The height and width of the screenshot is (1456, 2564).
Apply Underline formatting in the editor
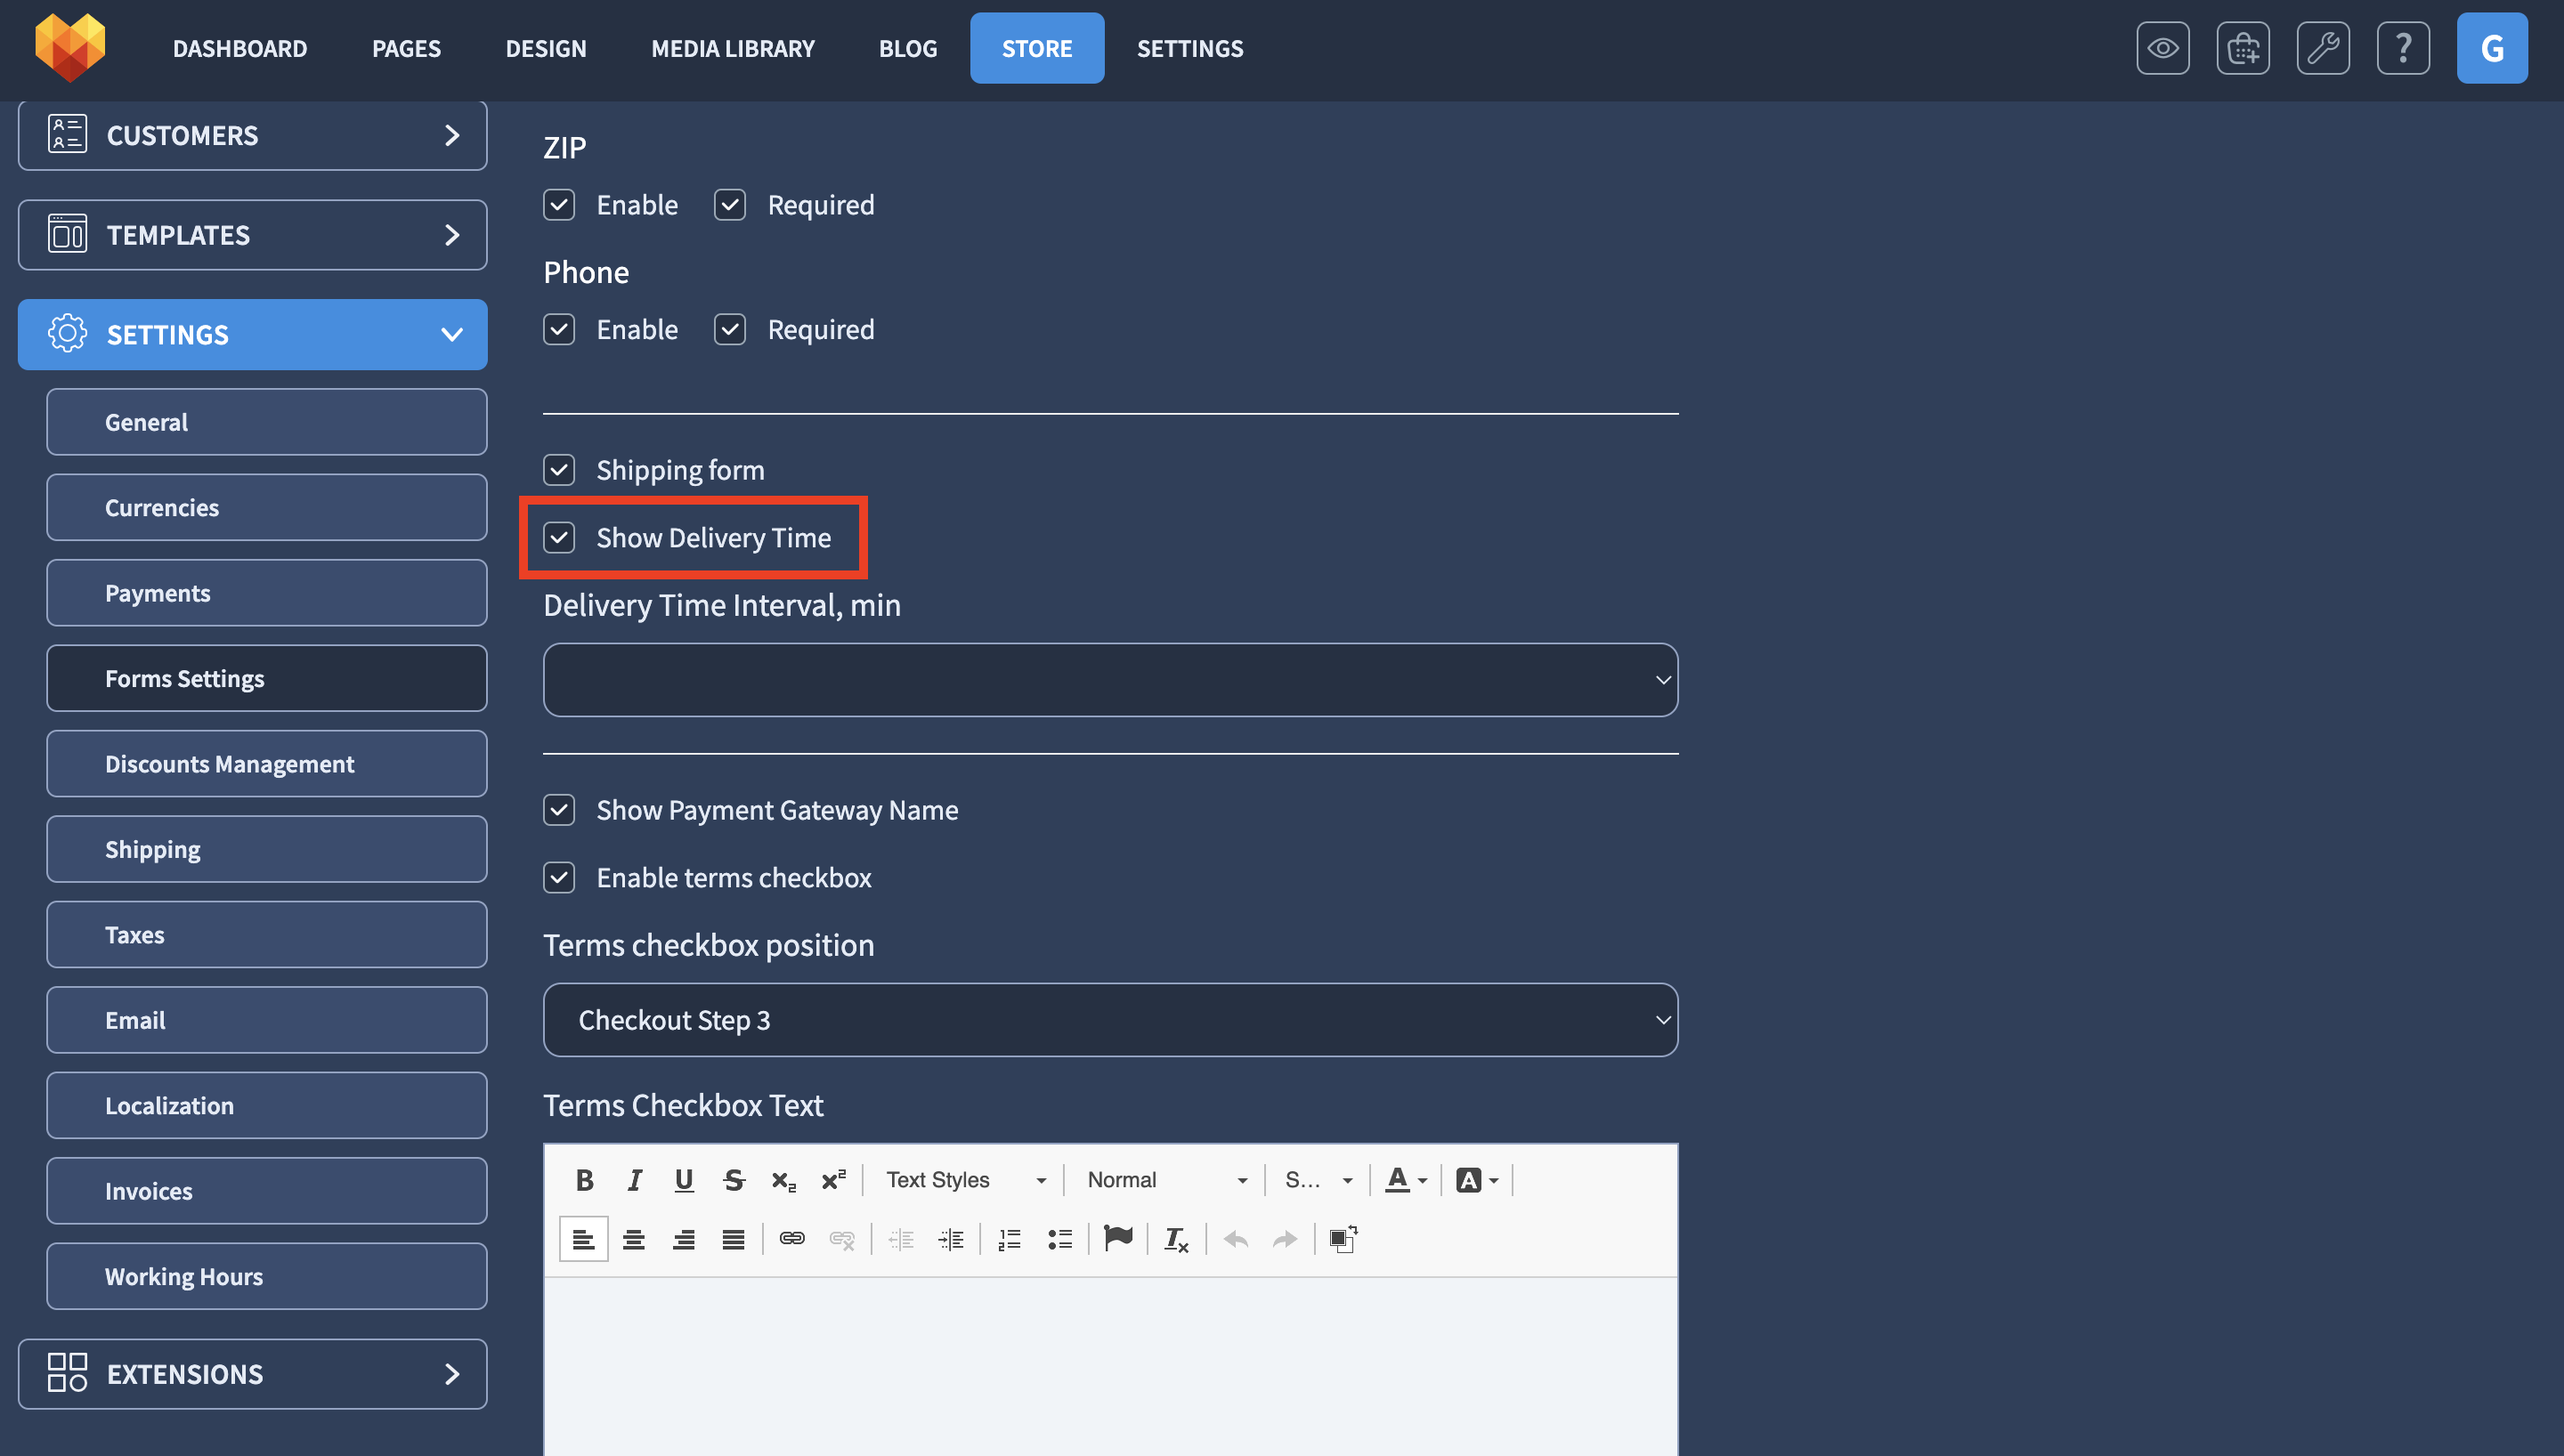(x=684, y=1180)
